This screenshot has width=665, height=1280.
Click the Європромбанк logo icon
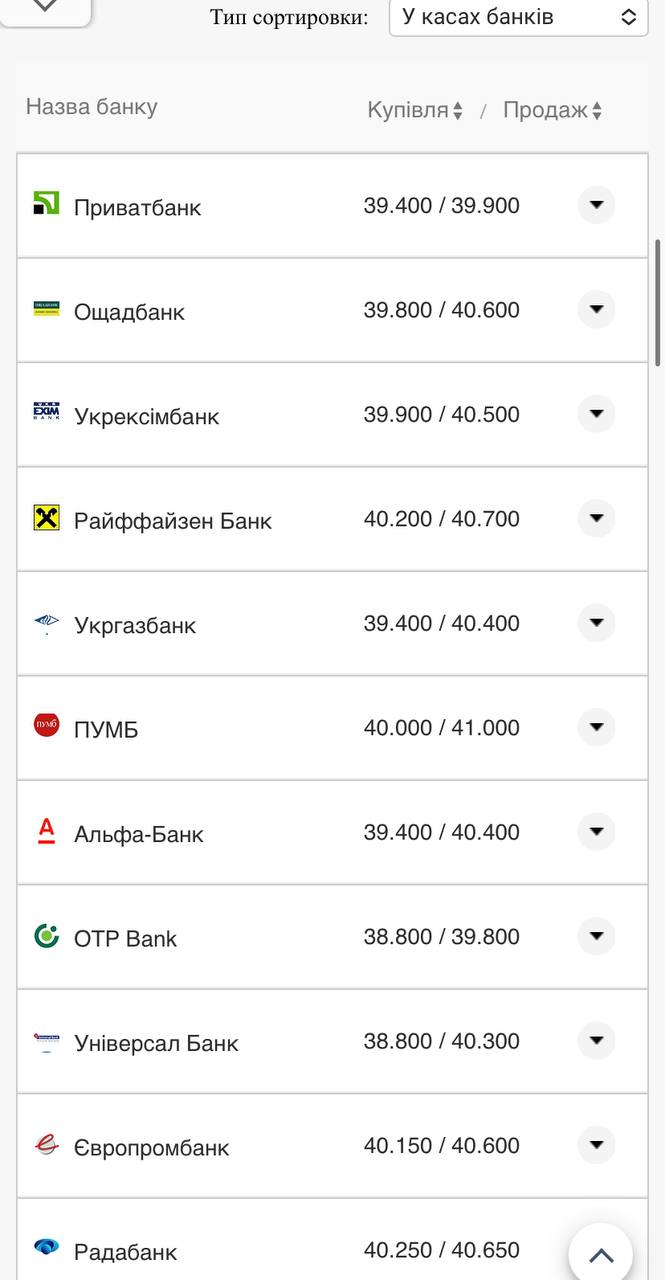coord(46,1145)
